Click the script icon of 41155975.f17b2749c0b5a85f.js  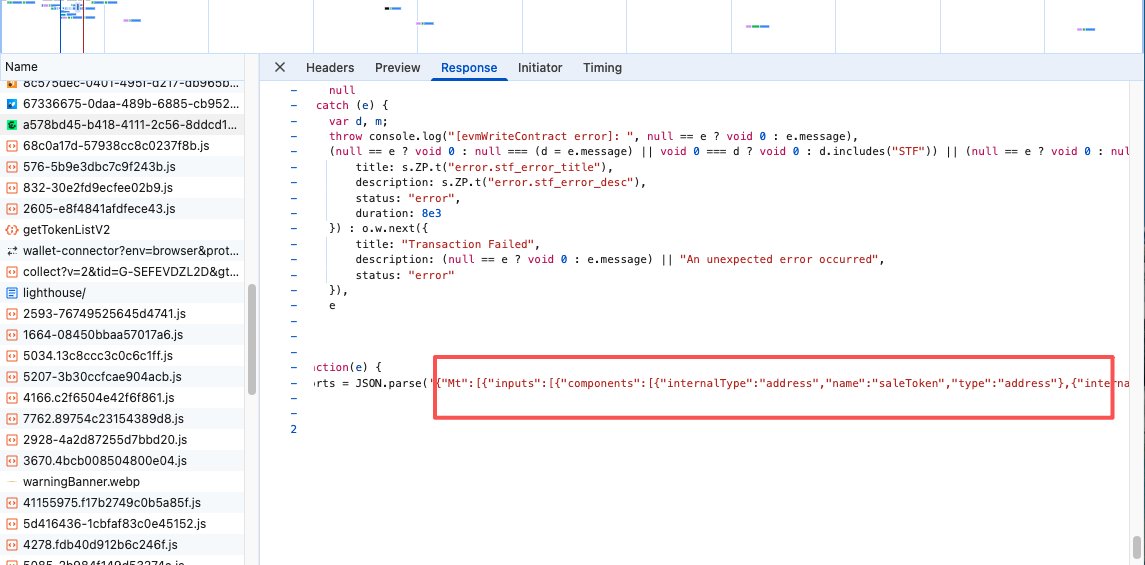pos(12,503)
